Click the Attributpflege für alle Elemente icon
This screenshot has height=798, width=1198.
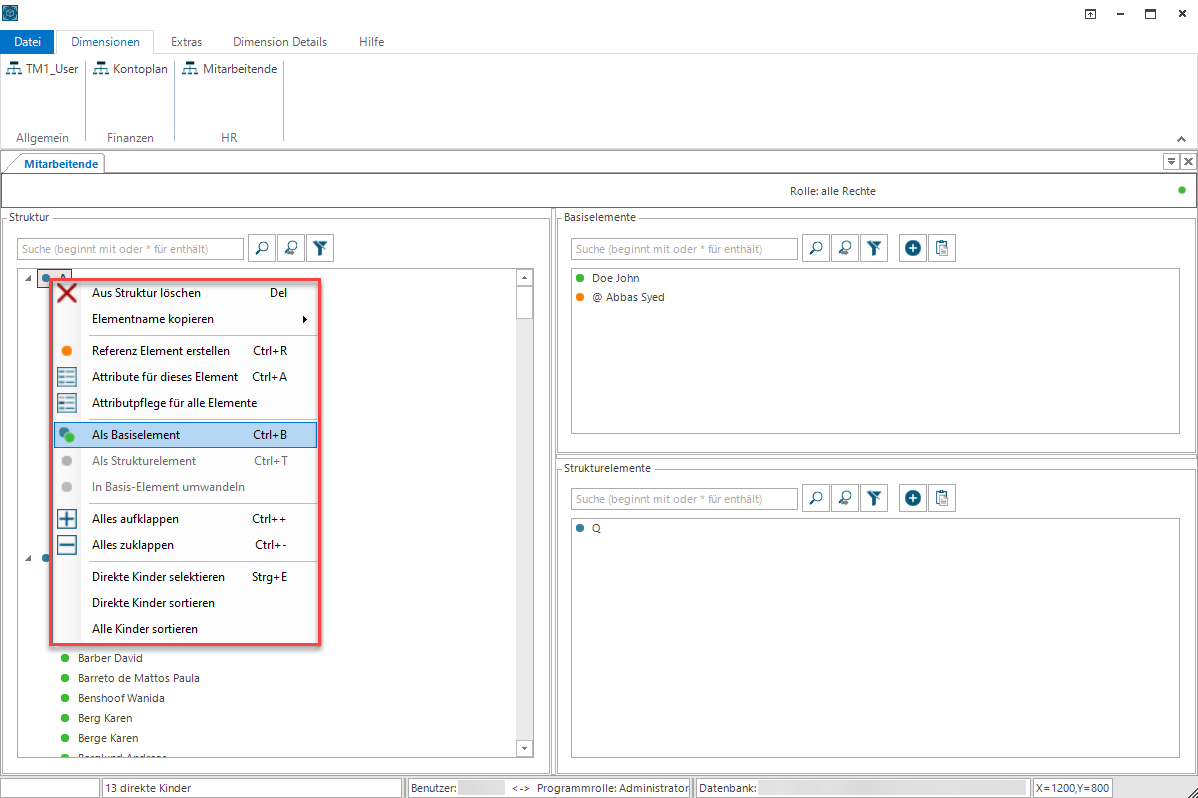[x=66, y=403]
